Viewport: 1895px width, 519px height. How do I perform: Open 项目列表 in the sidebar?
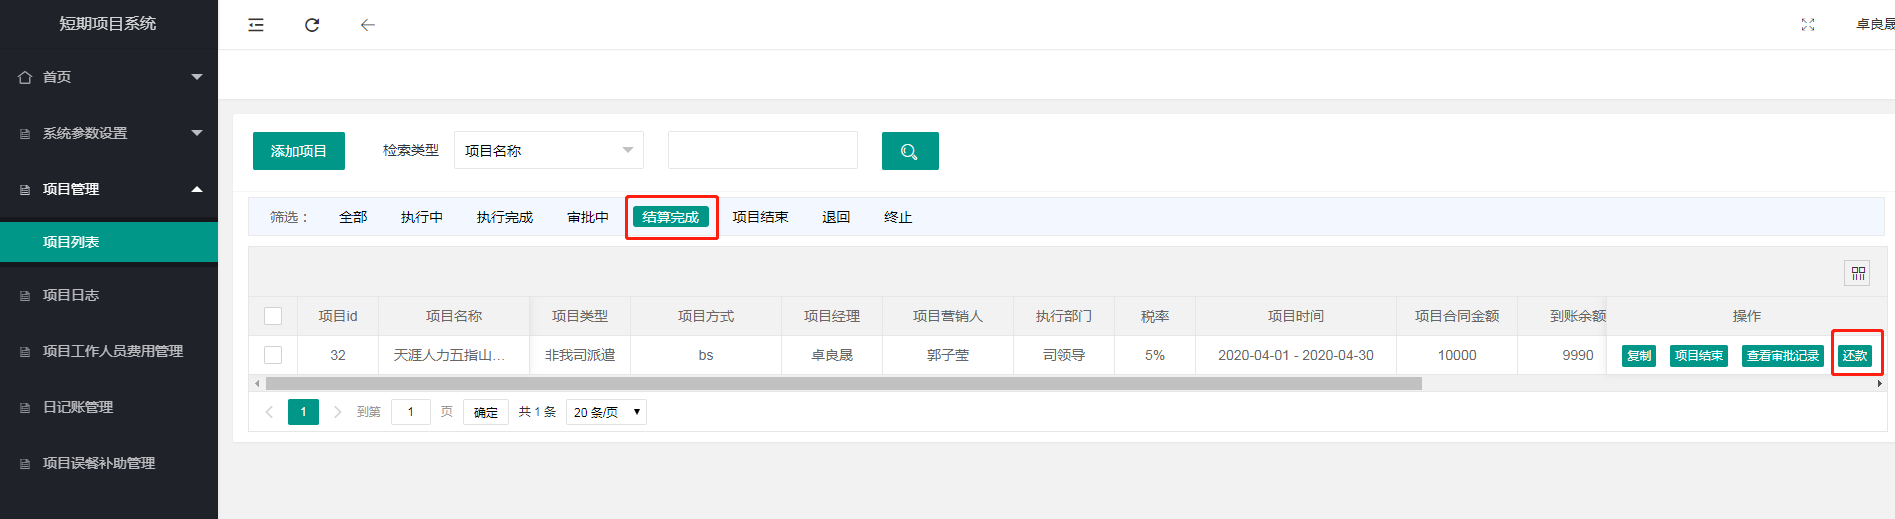(109, 242)
